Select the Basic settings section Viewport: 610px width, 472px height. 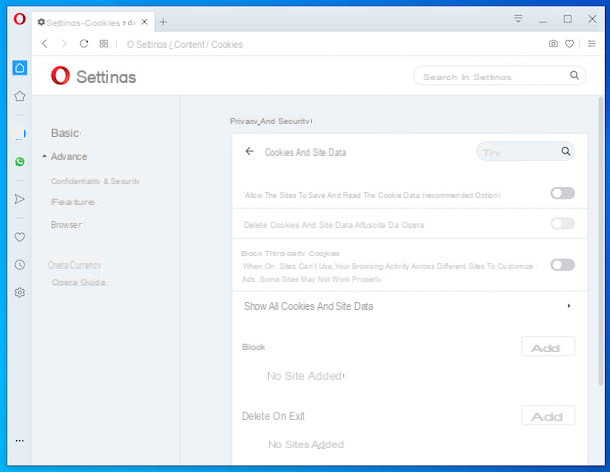pyautogui.click(x=65, y=133)
